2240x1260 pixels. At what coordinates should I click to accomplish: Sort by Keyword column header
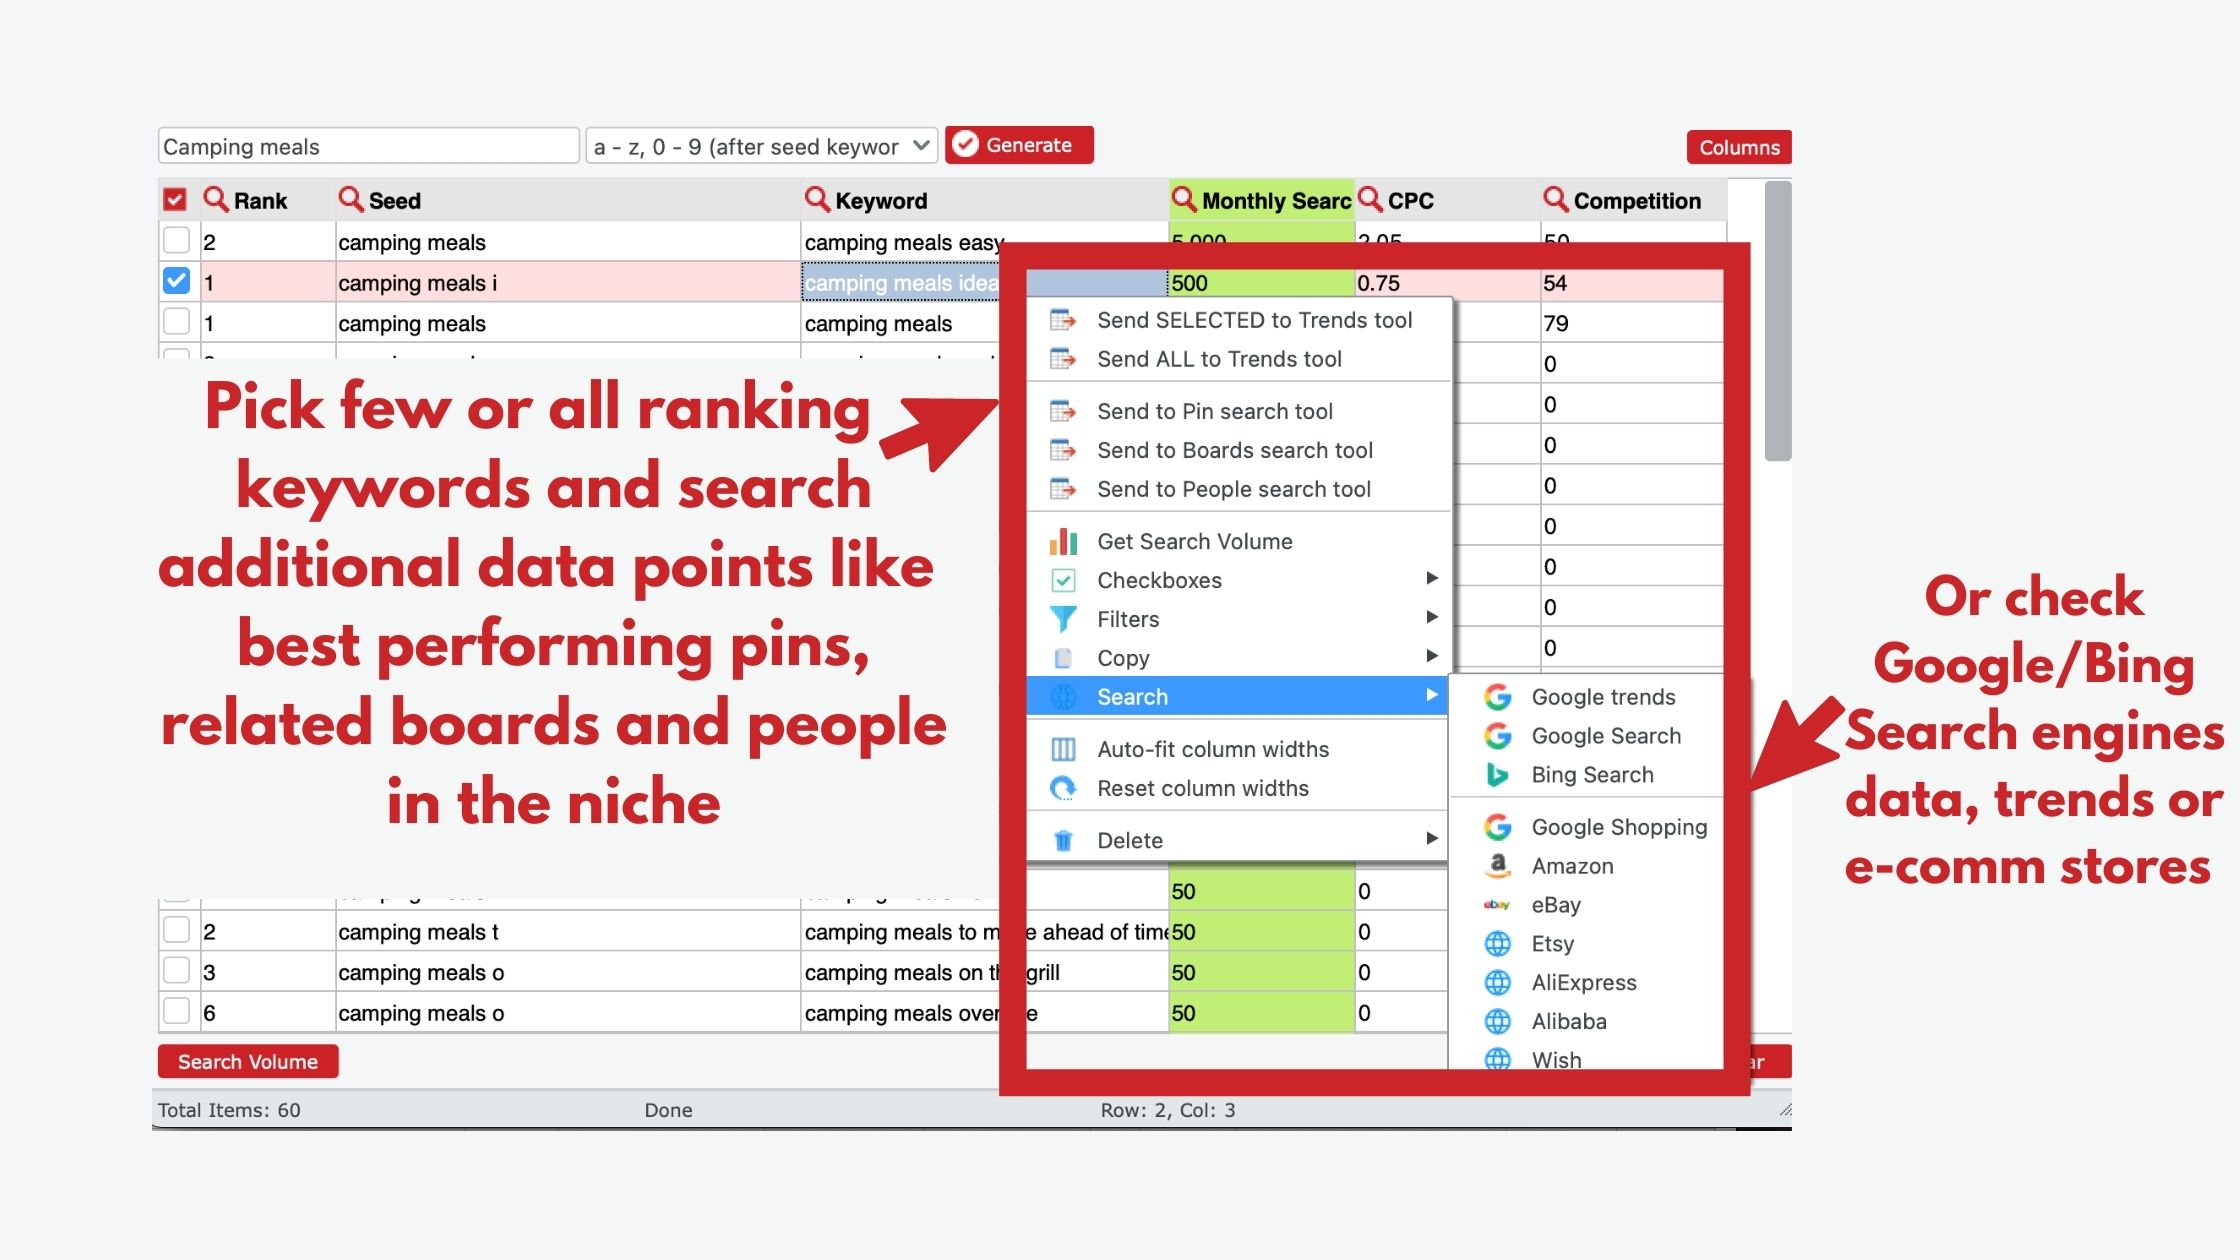[985, 200]
